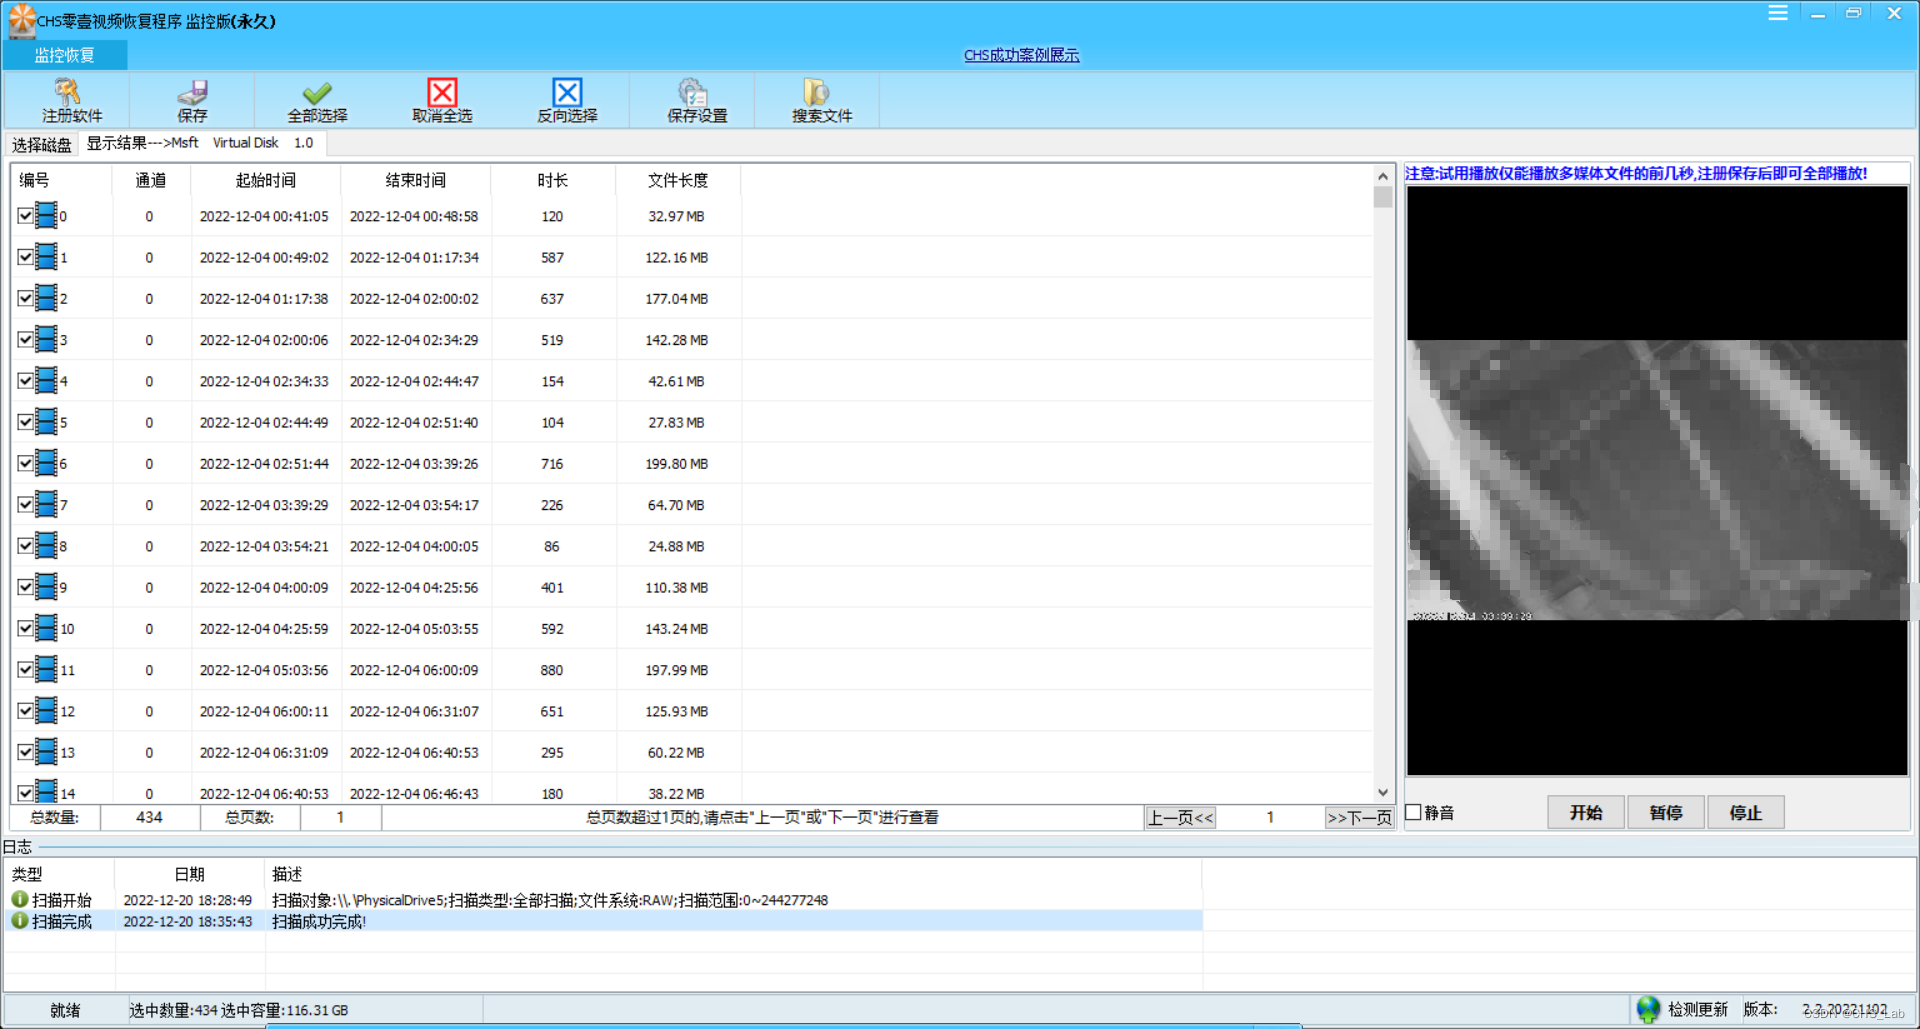Screen dimensions: 1920x1029
Task: Click the video preview frame
Action: click(1657, 480)
